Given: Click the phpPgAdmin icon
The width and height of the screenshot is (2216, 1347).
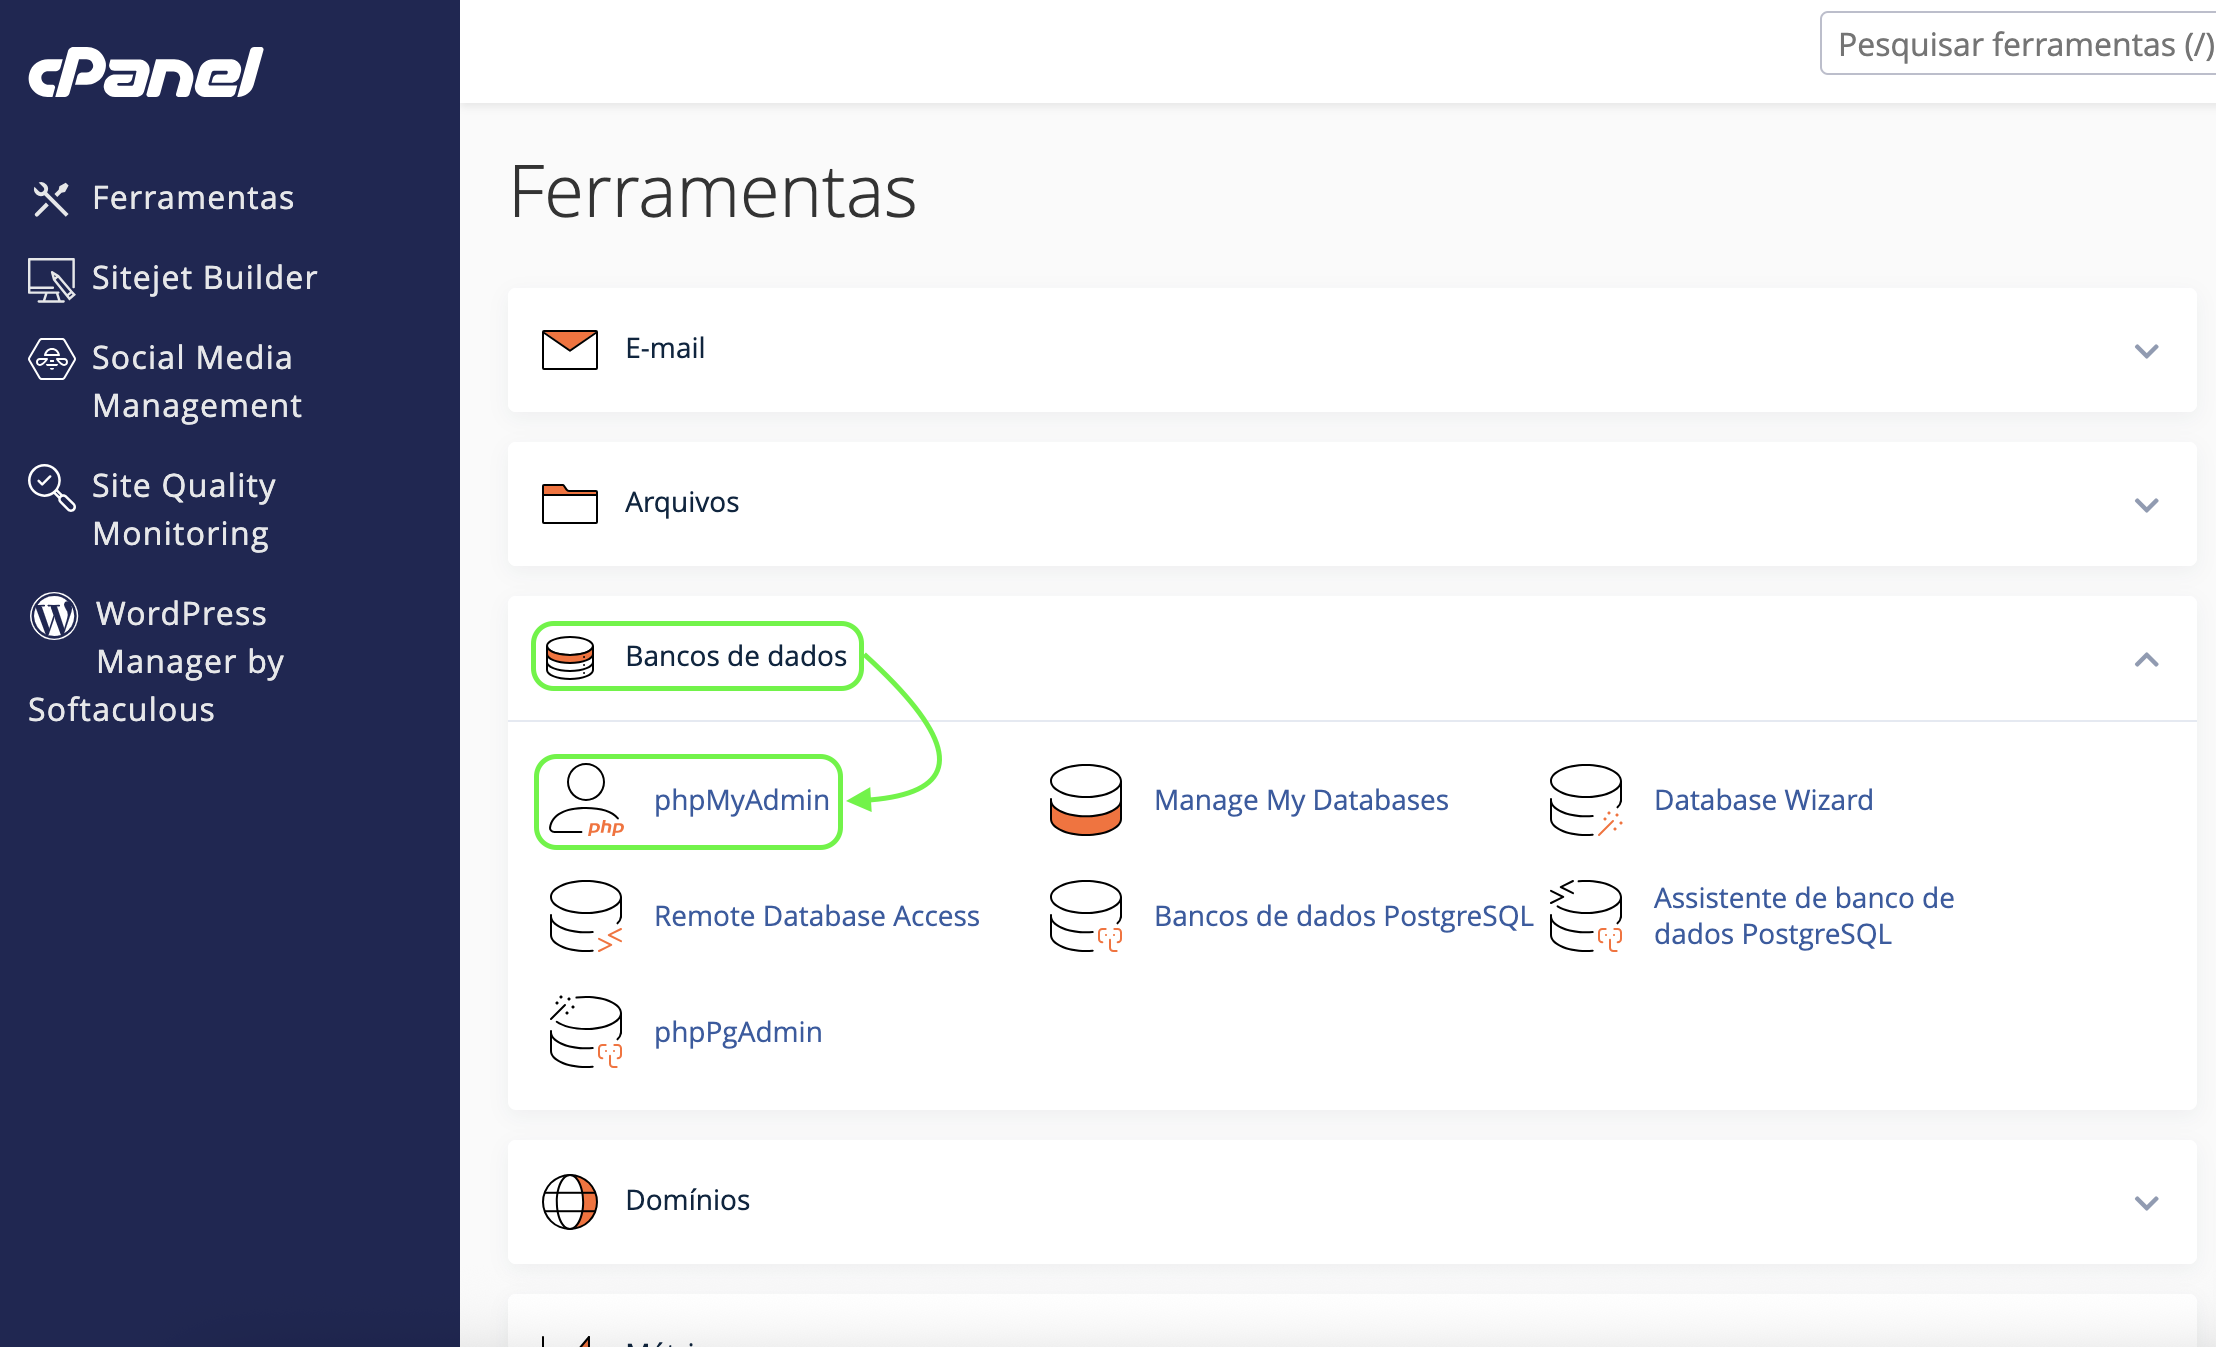Looking at the screenshot, I should coord(586,1032).
